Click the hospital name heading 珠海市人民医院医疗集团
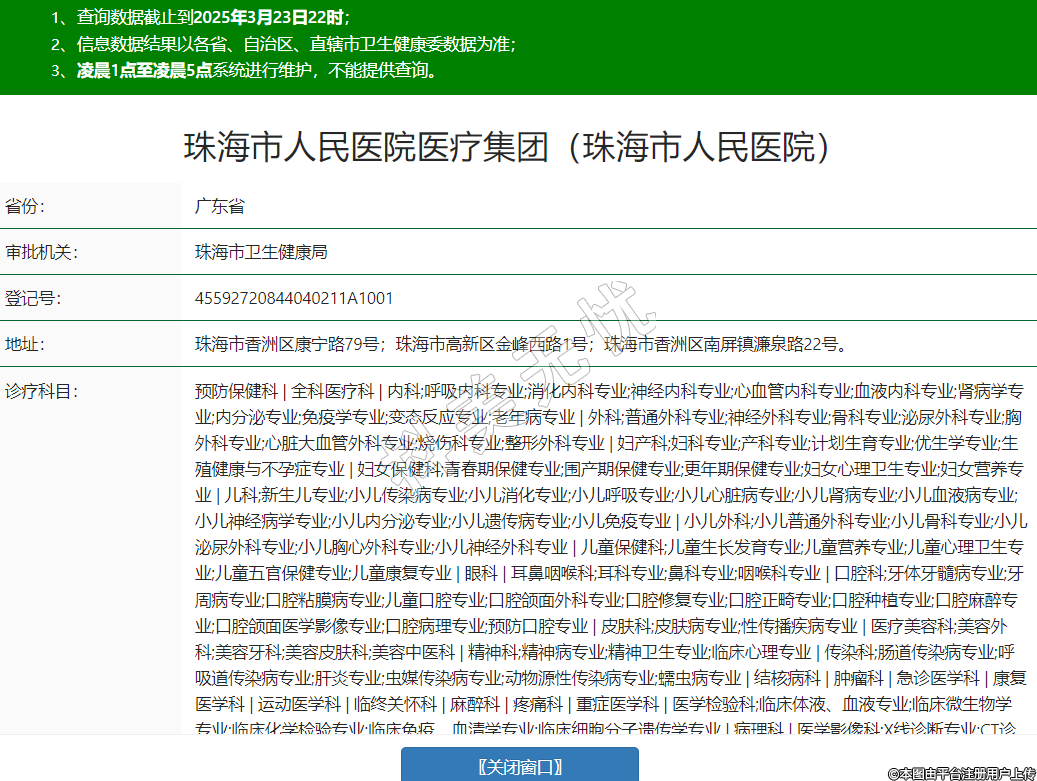This screenshot has width=1037, height=781. (x=508, y=149)
